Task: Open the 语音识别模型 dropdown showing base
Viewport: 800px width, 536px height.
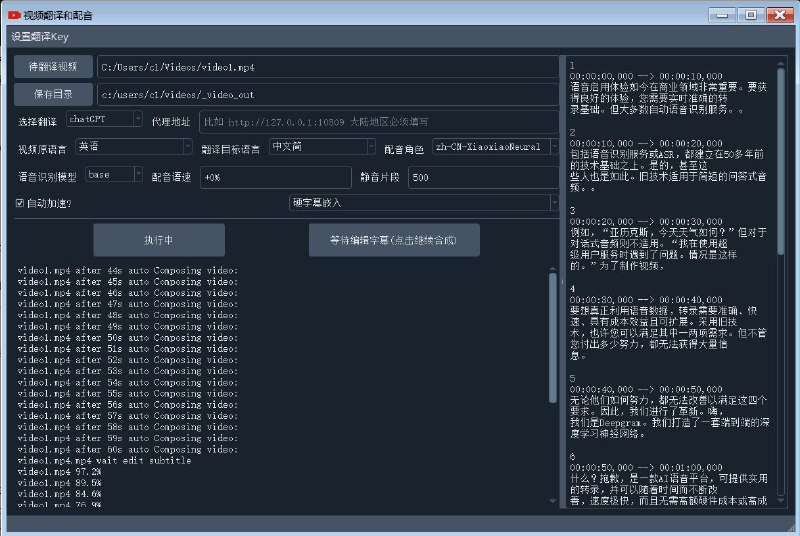Action: pyautogui.click(x=114, y=174)
